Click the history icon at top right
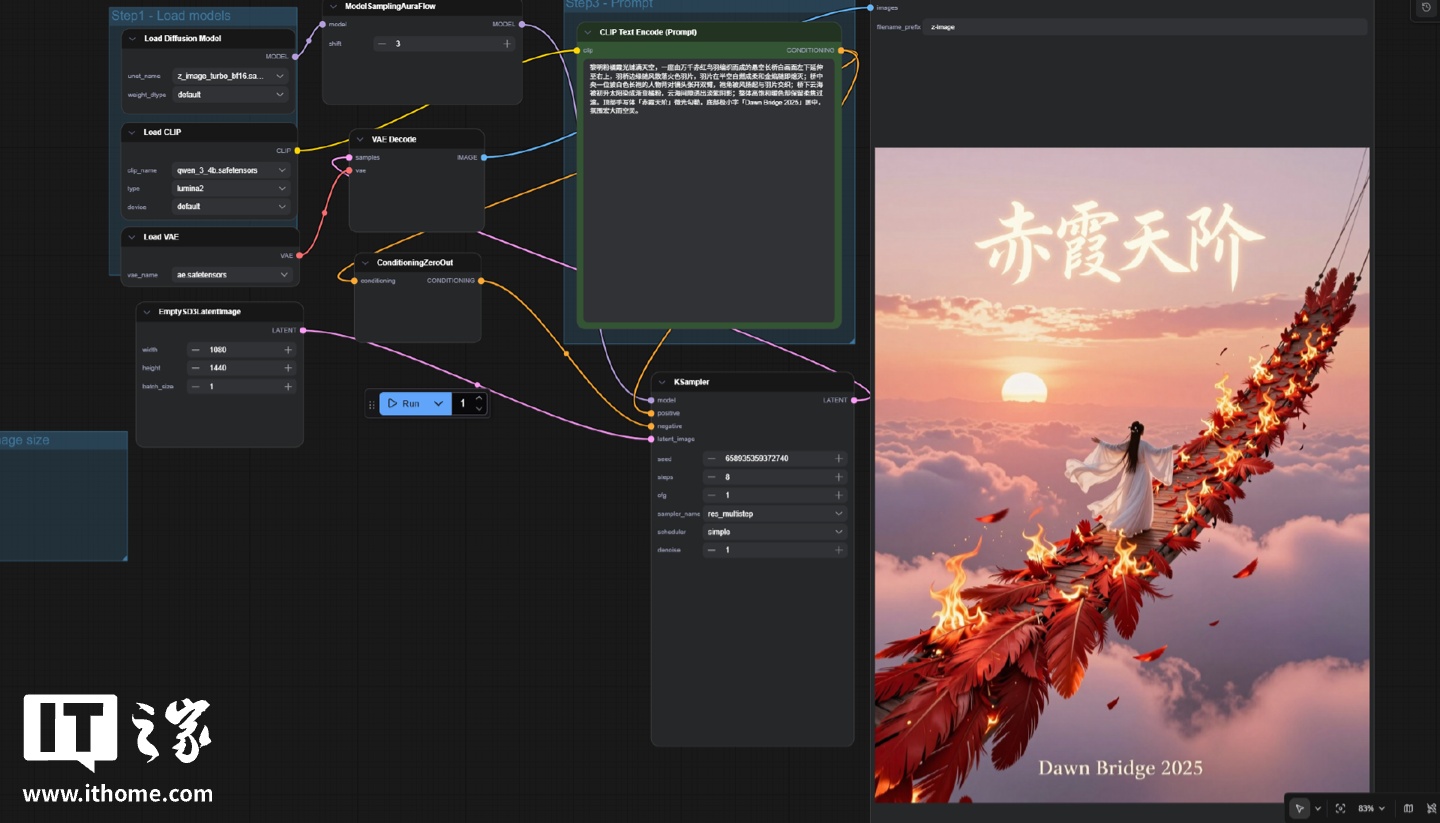 [1426, 8]
